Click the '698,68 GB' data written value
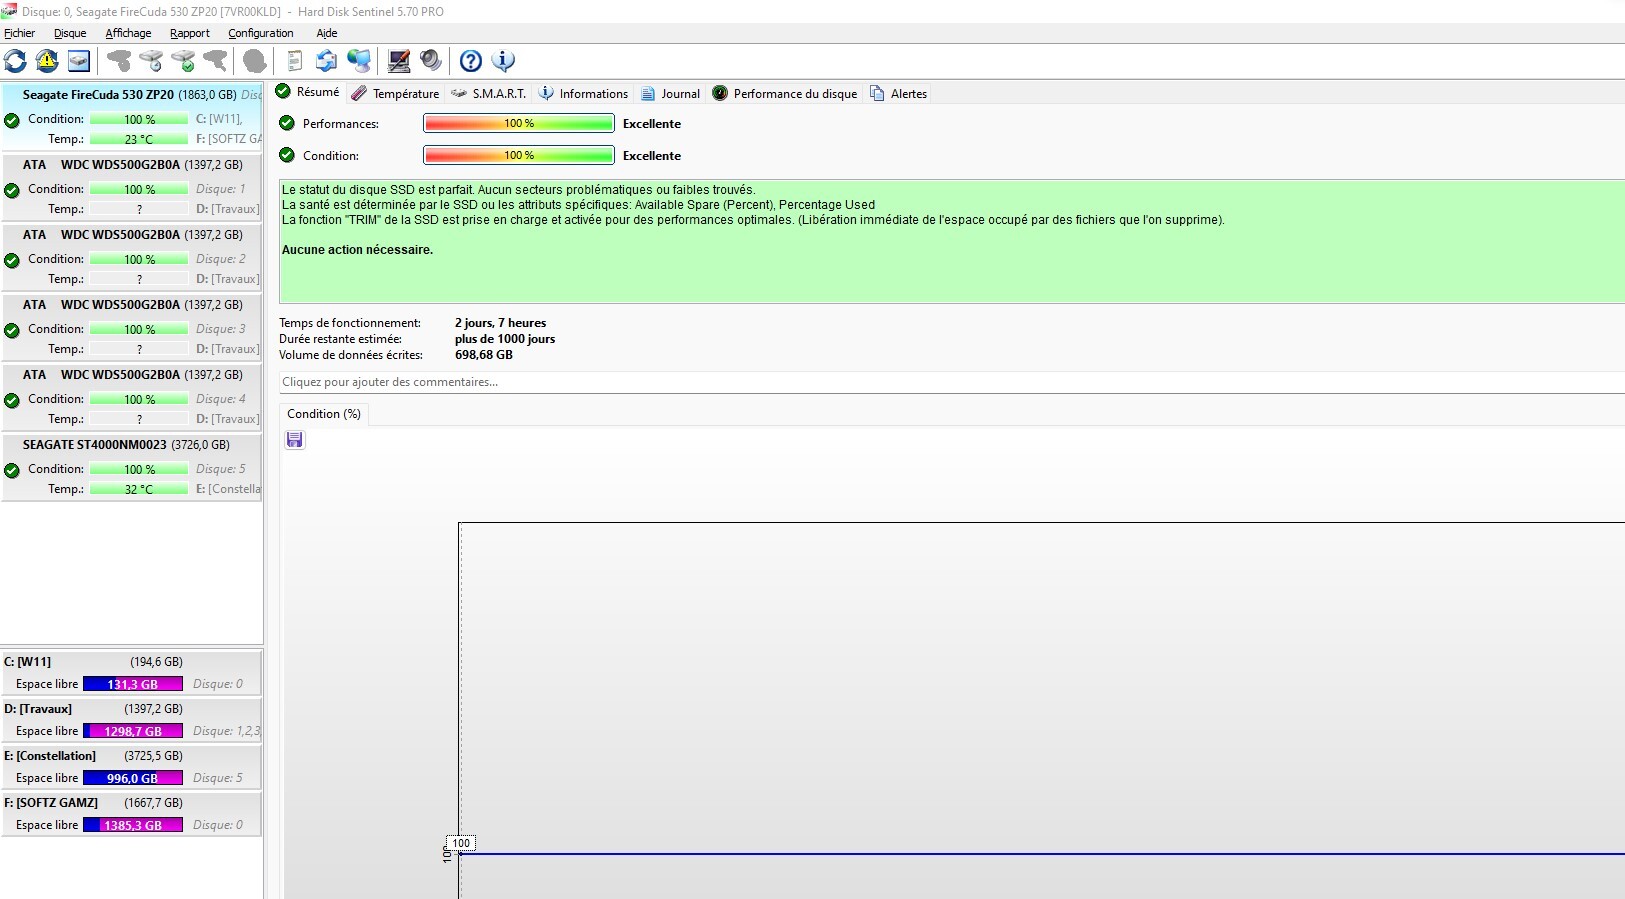The height and width of the screenshot is (899, 1625). click(x=484, y=355)
